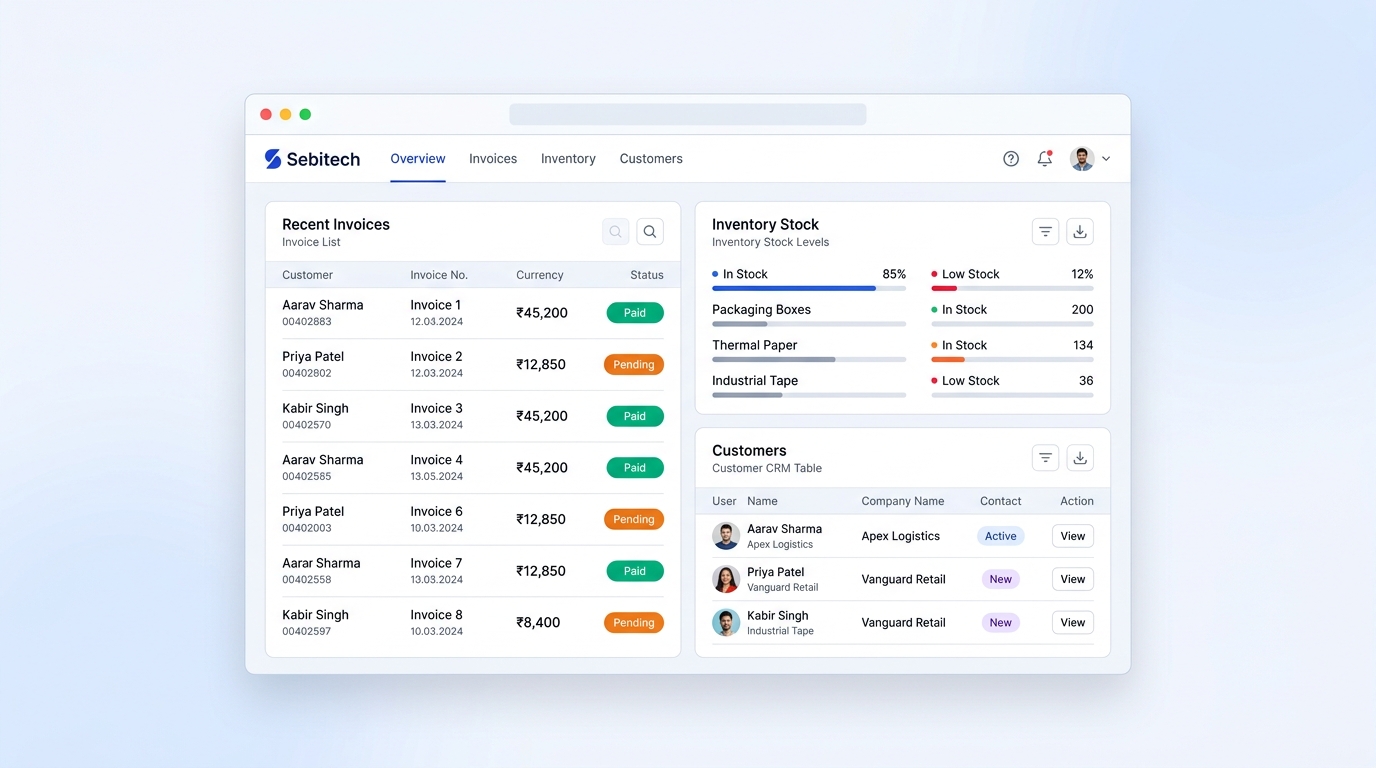The image size is (1376, 768).
Task: Sort by the Invoice No. column header
Action: click(439, 275)
